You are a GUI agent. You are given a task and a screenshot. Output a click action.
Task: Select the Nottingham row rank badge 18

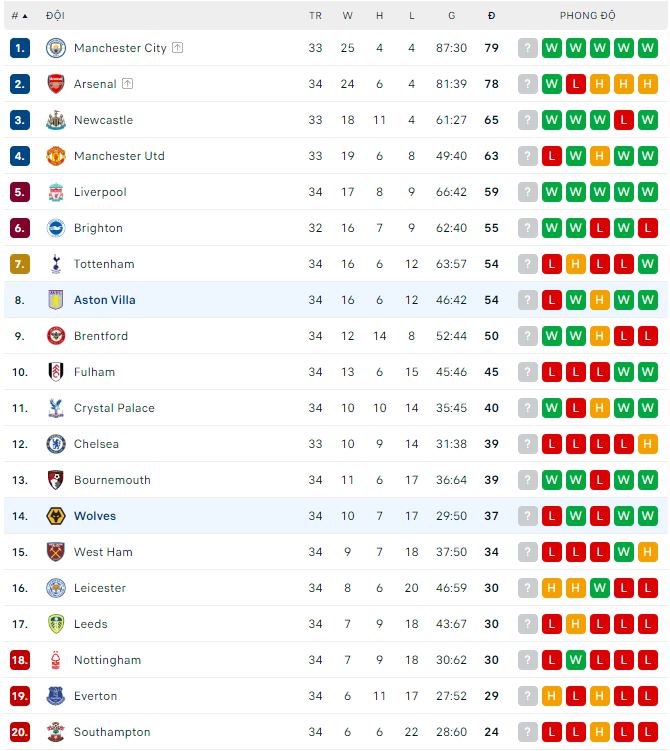coord(20,660)
